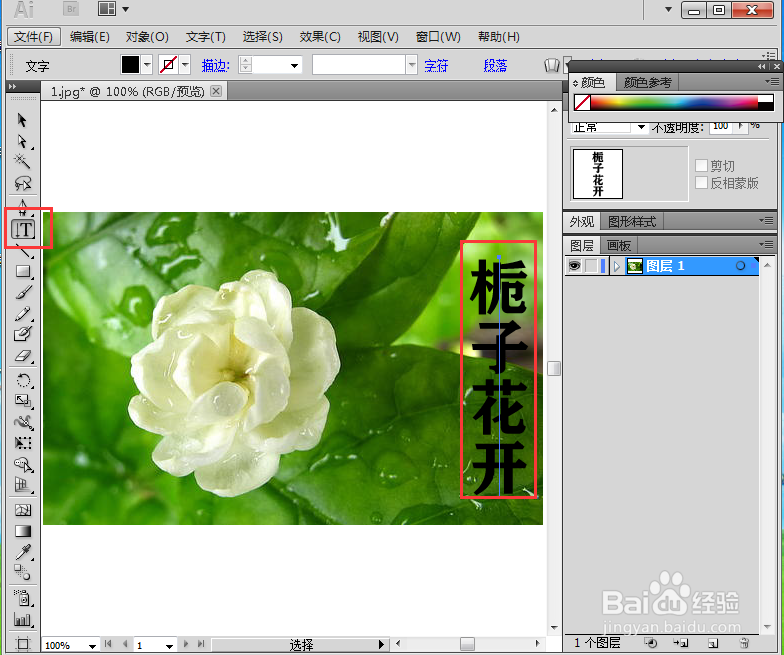Select the Perspective Grid tool
The width and height of the screenshot is (784, 655).
pos(23,484)
